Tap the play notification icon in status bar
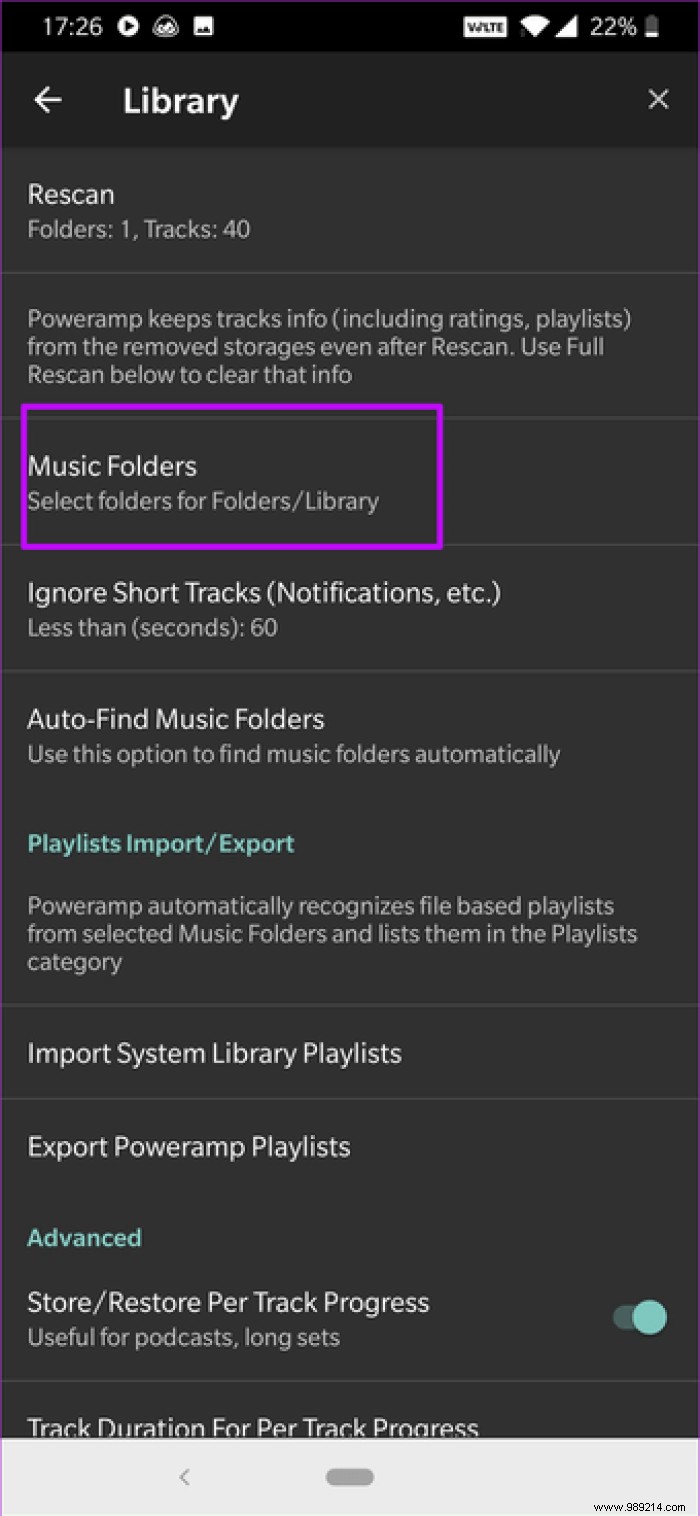Screen dimensions: 700x1516 (127, 25)
